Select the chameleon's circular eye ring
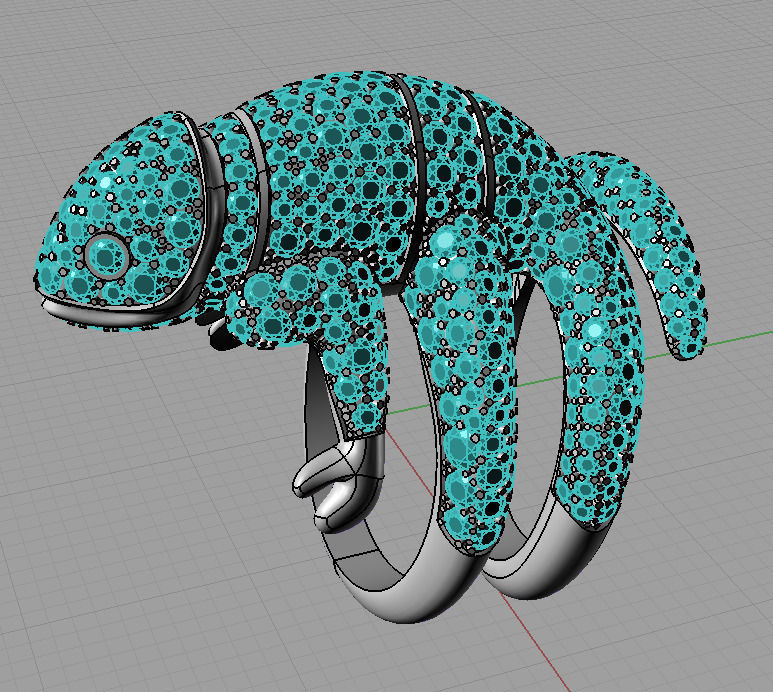This screenshot has width=773, height=692. tap(106, 256)
